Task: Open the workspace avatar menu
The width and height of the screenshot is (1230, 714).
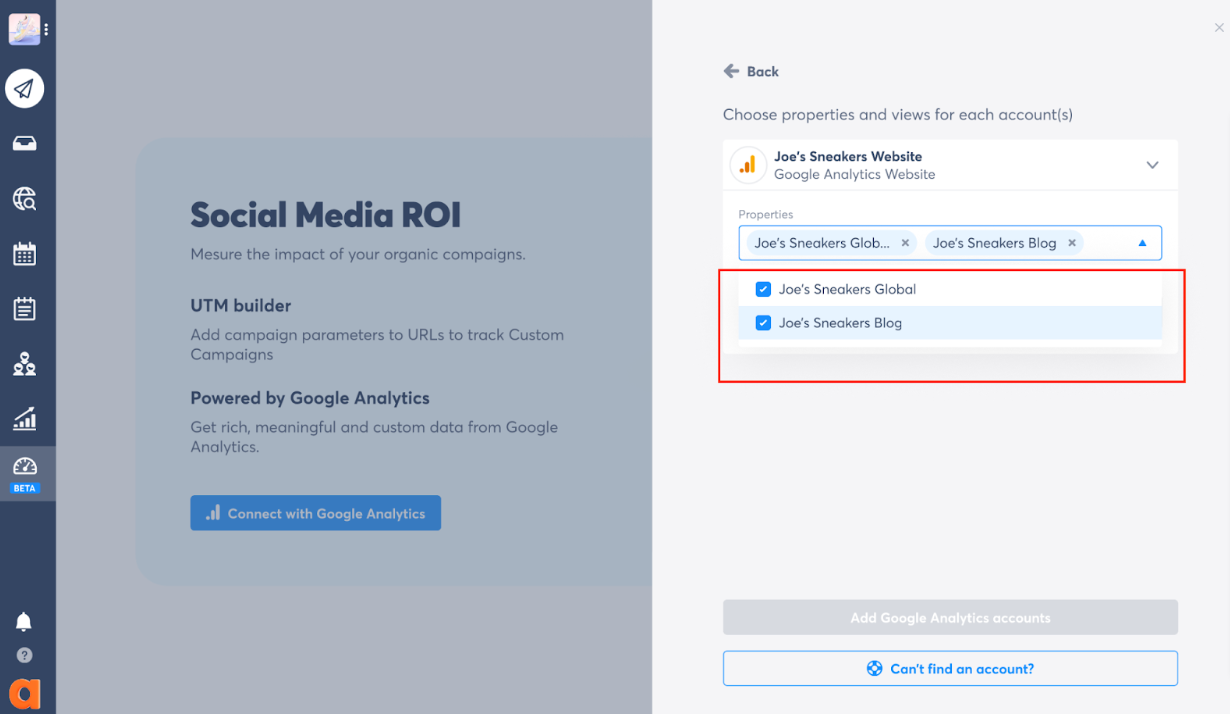Action: click(x=24, y=30)
